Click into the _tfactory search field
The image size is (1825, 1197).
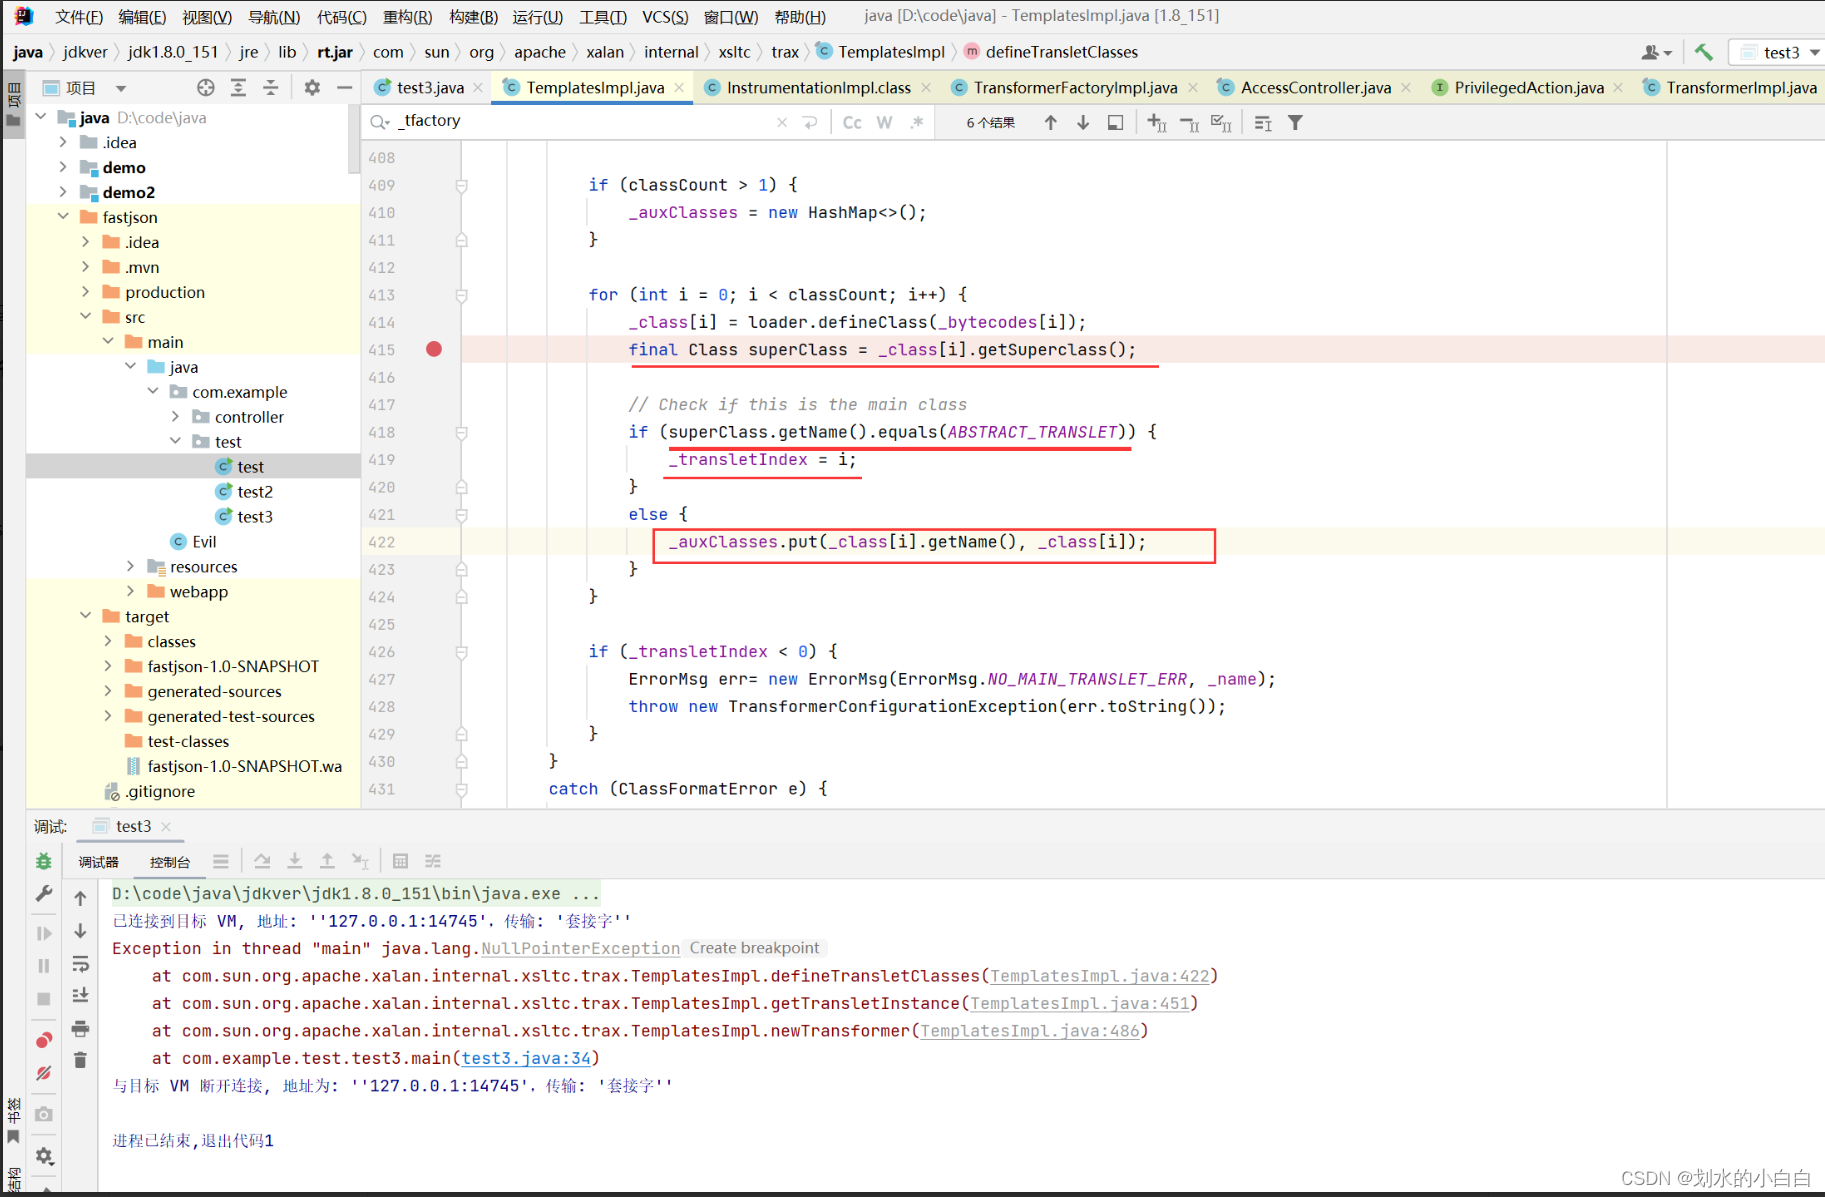click(x=580, y=121)
